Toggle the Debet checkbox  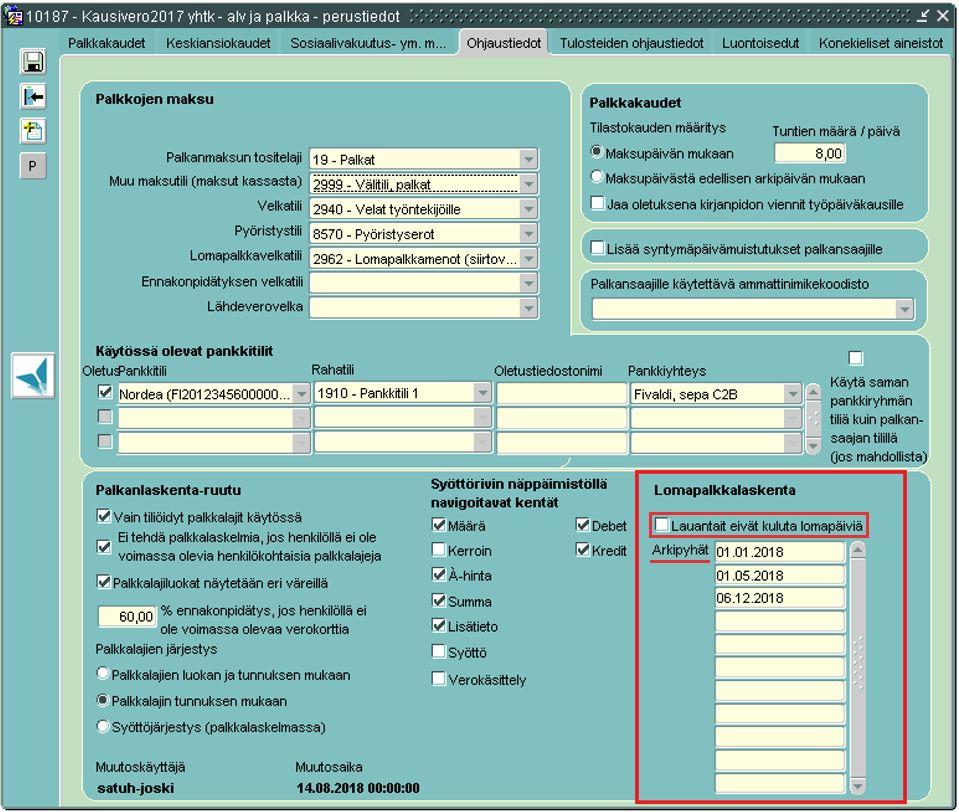582,525
